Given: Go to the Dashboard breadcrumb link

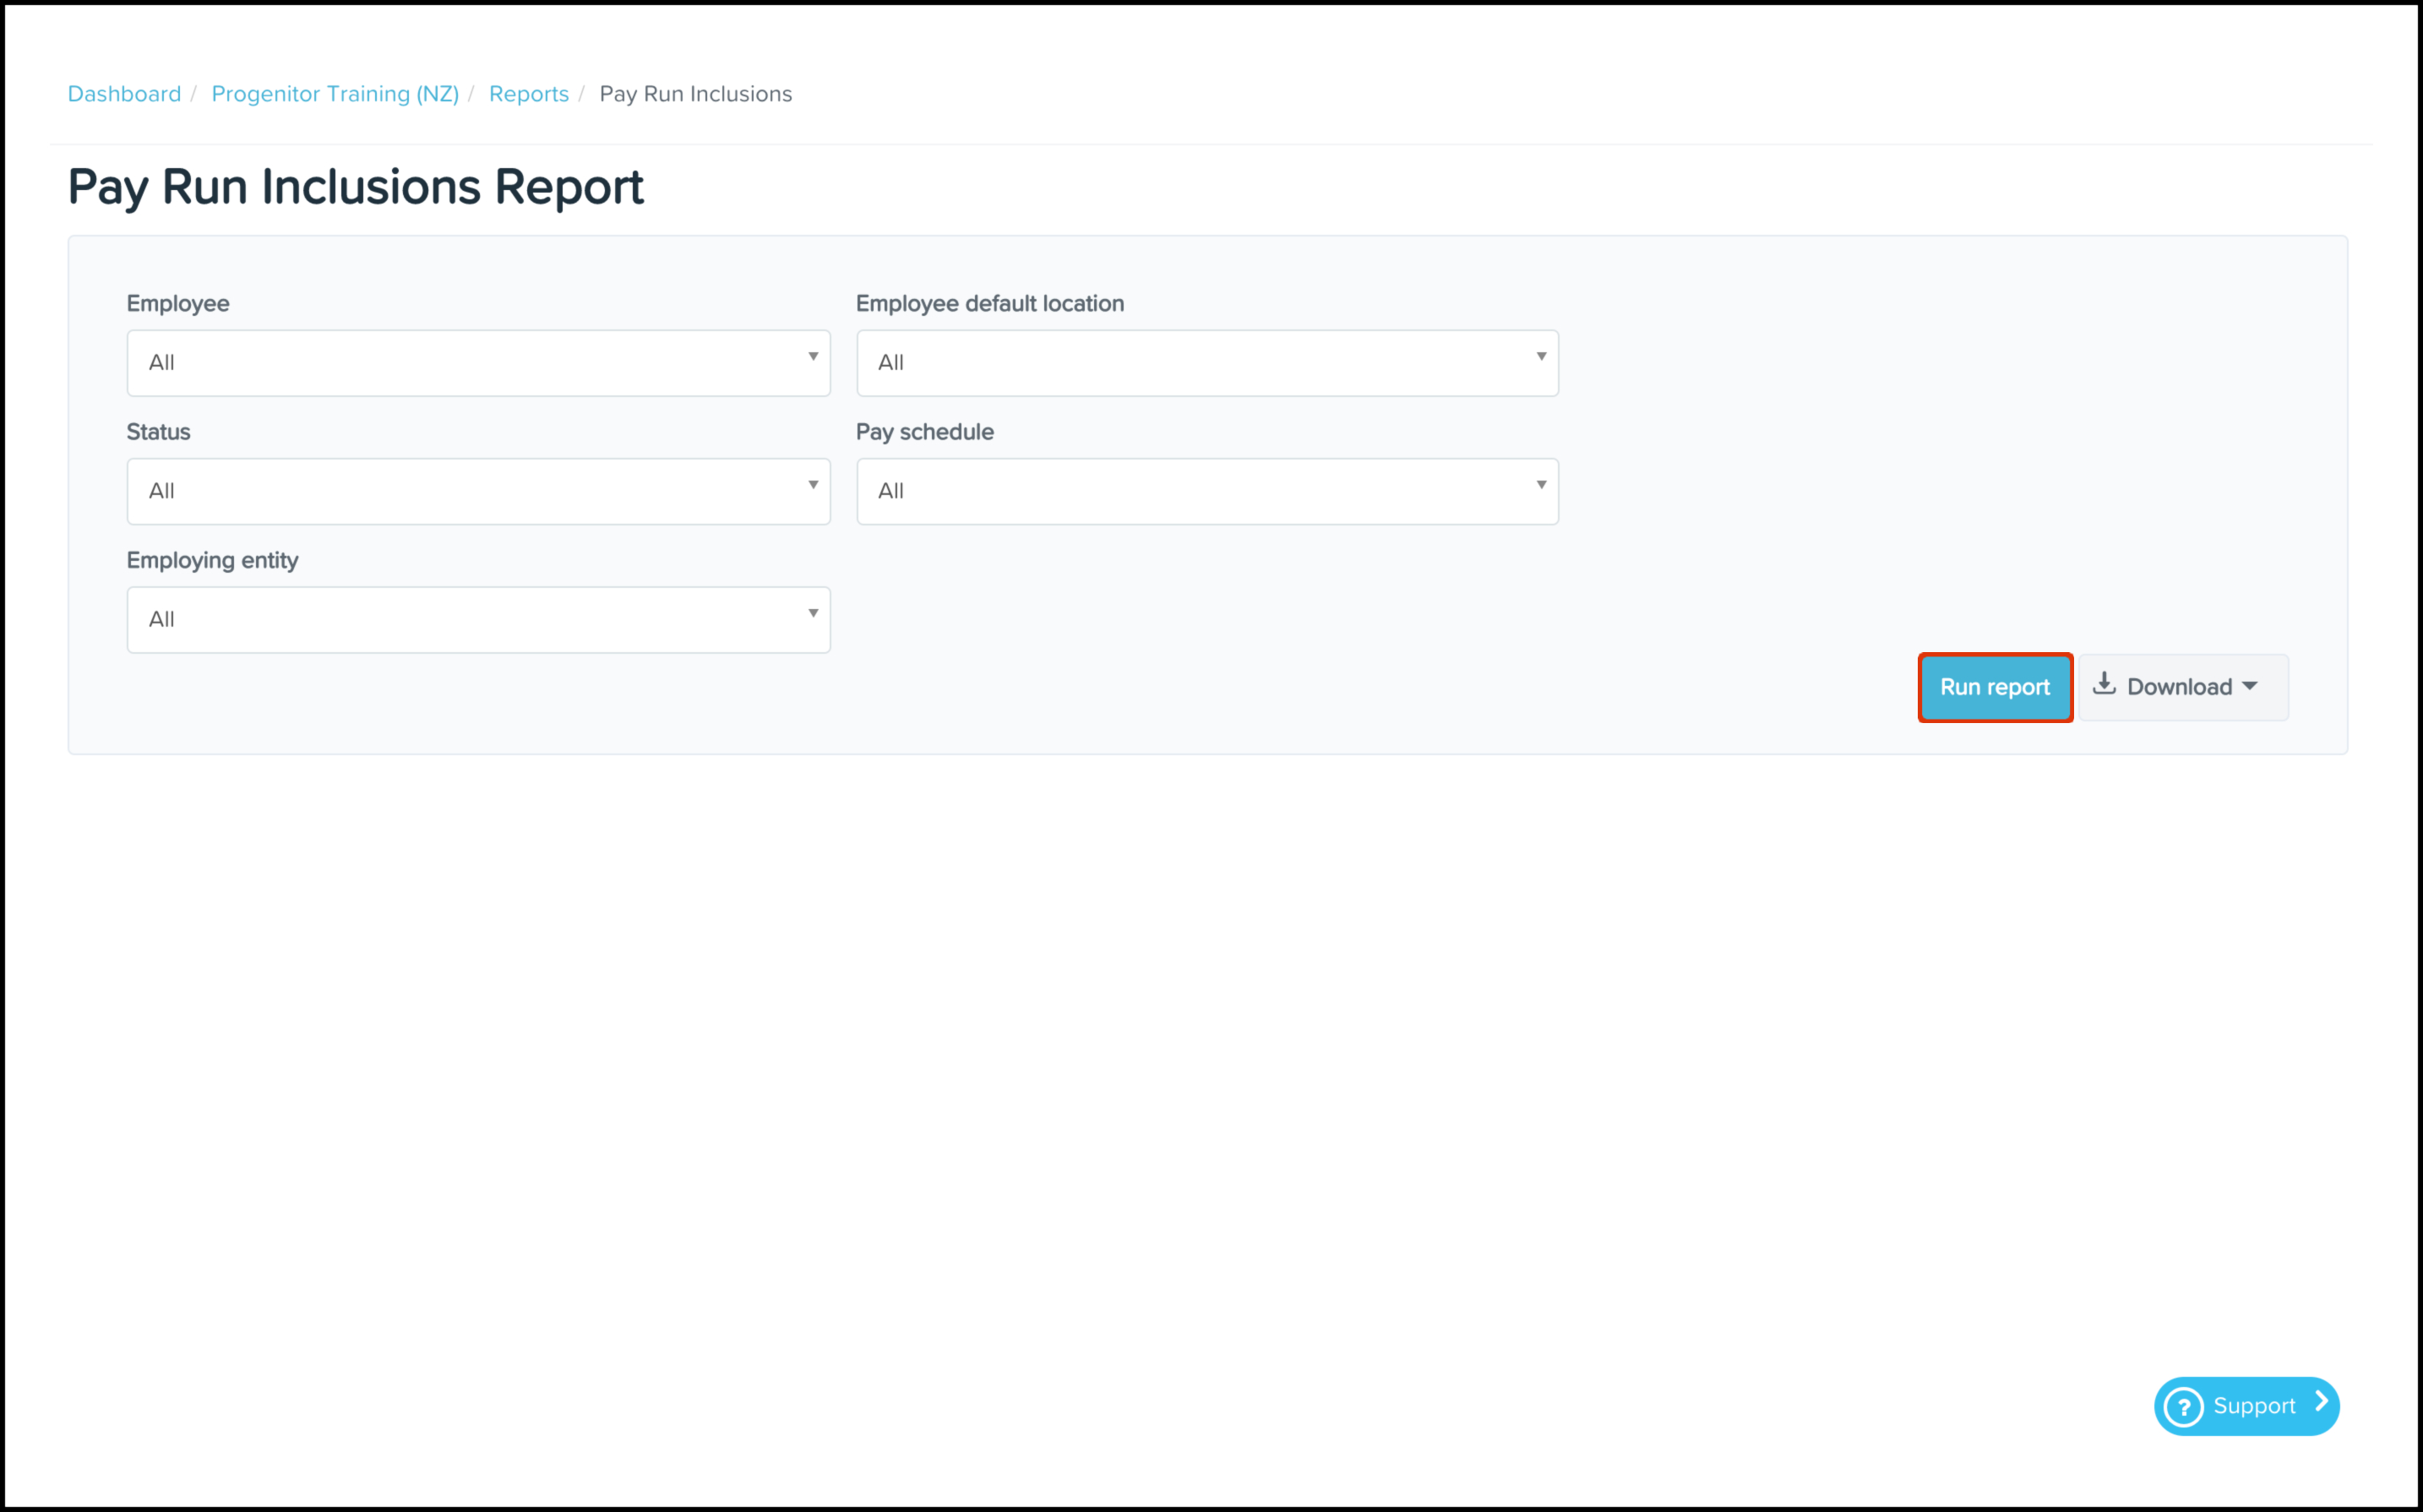Looking at the screenshot, I should (x=124, y=94).
